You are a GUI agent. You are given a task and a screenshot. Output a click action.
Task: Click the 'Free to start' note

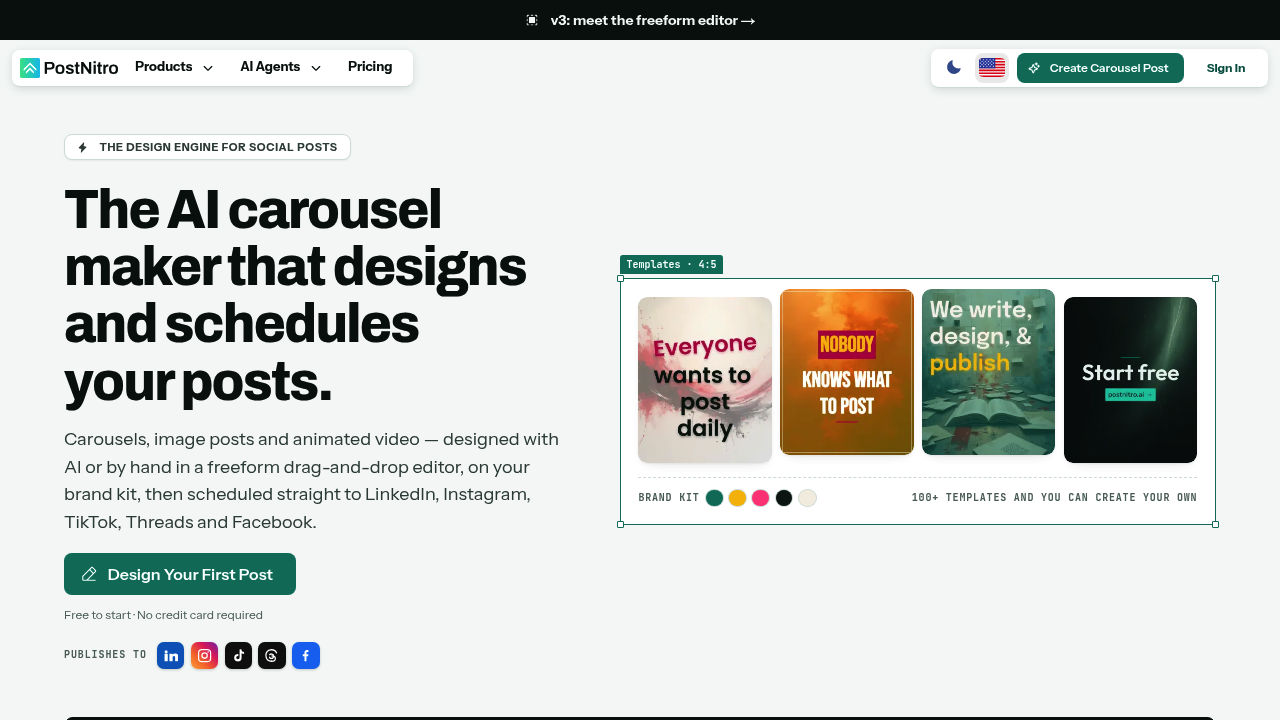click(x=163, y=615)
